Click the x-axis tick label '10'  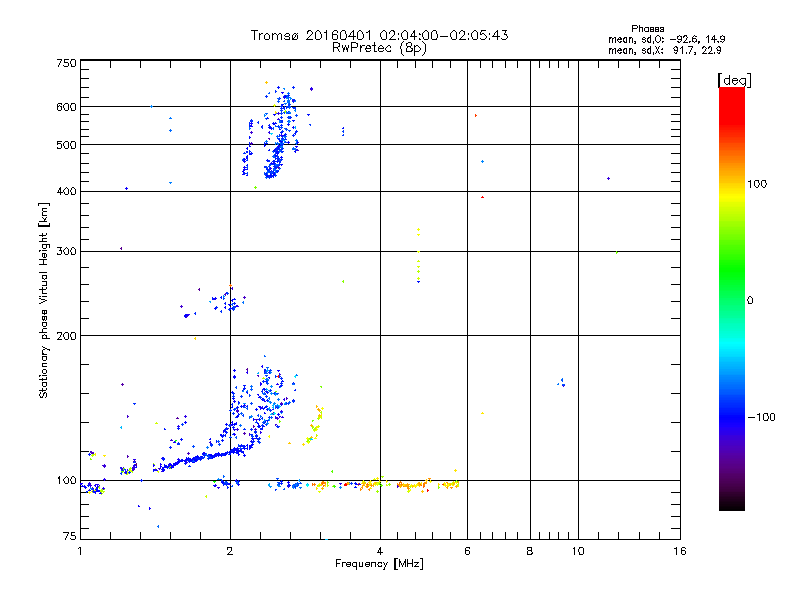[578, 551]
